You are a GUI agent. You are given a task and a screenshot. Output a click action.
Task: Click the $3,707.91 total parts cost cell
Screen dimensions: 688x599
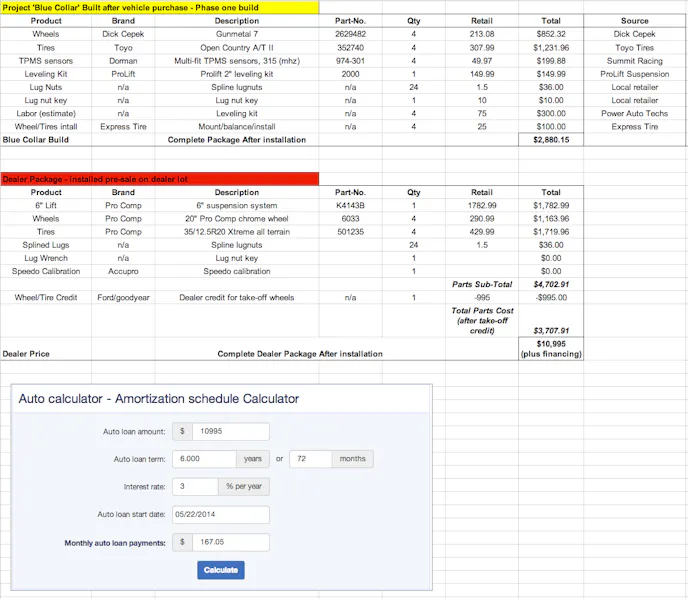click(x=551, y=331)
